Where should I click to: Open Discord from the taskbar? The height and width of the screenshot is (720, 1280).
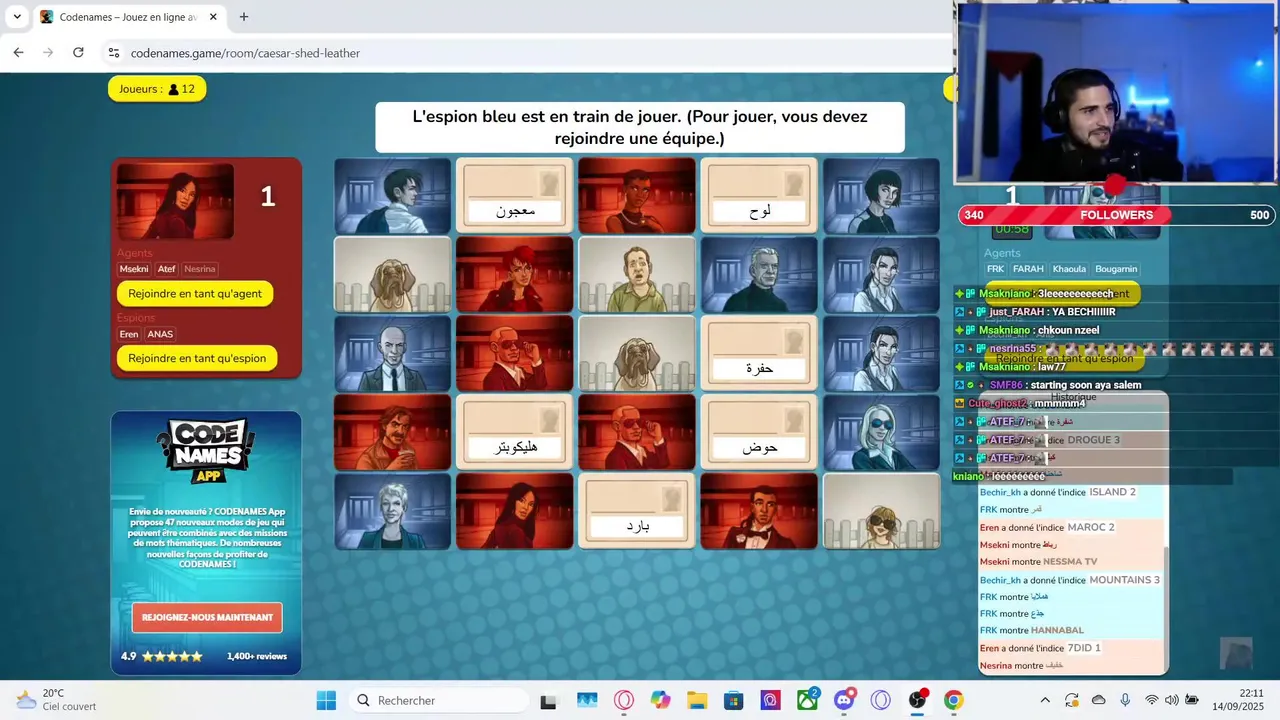point(844,700)
